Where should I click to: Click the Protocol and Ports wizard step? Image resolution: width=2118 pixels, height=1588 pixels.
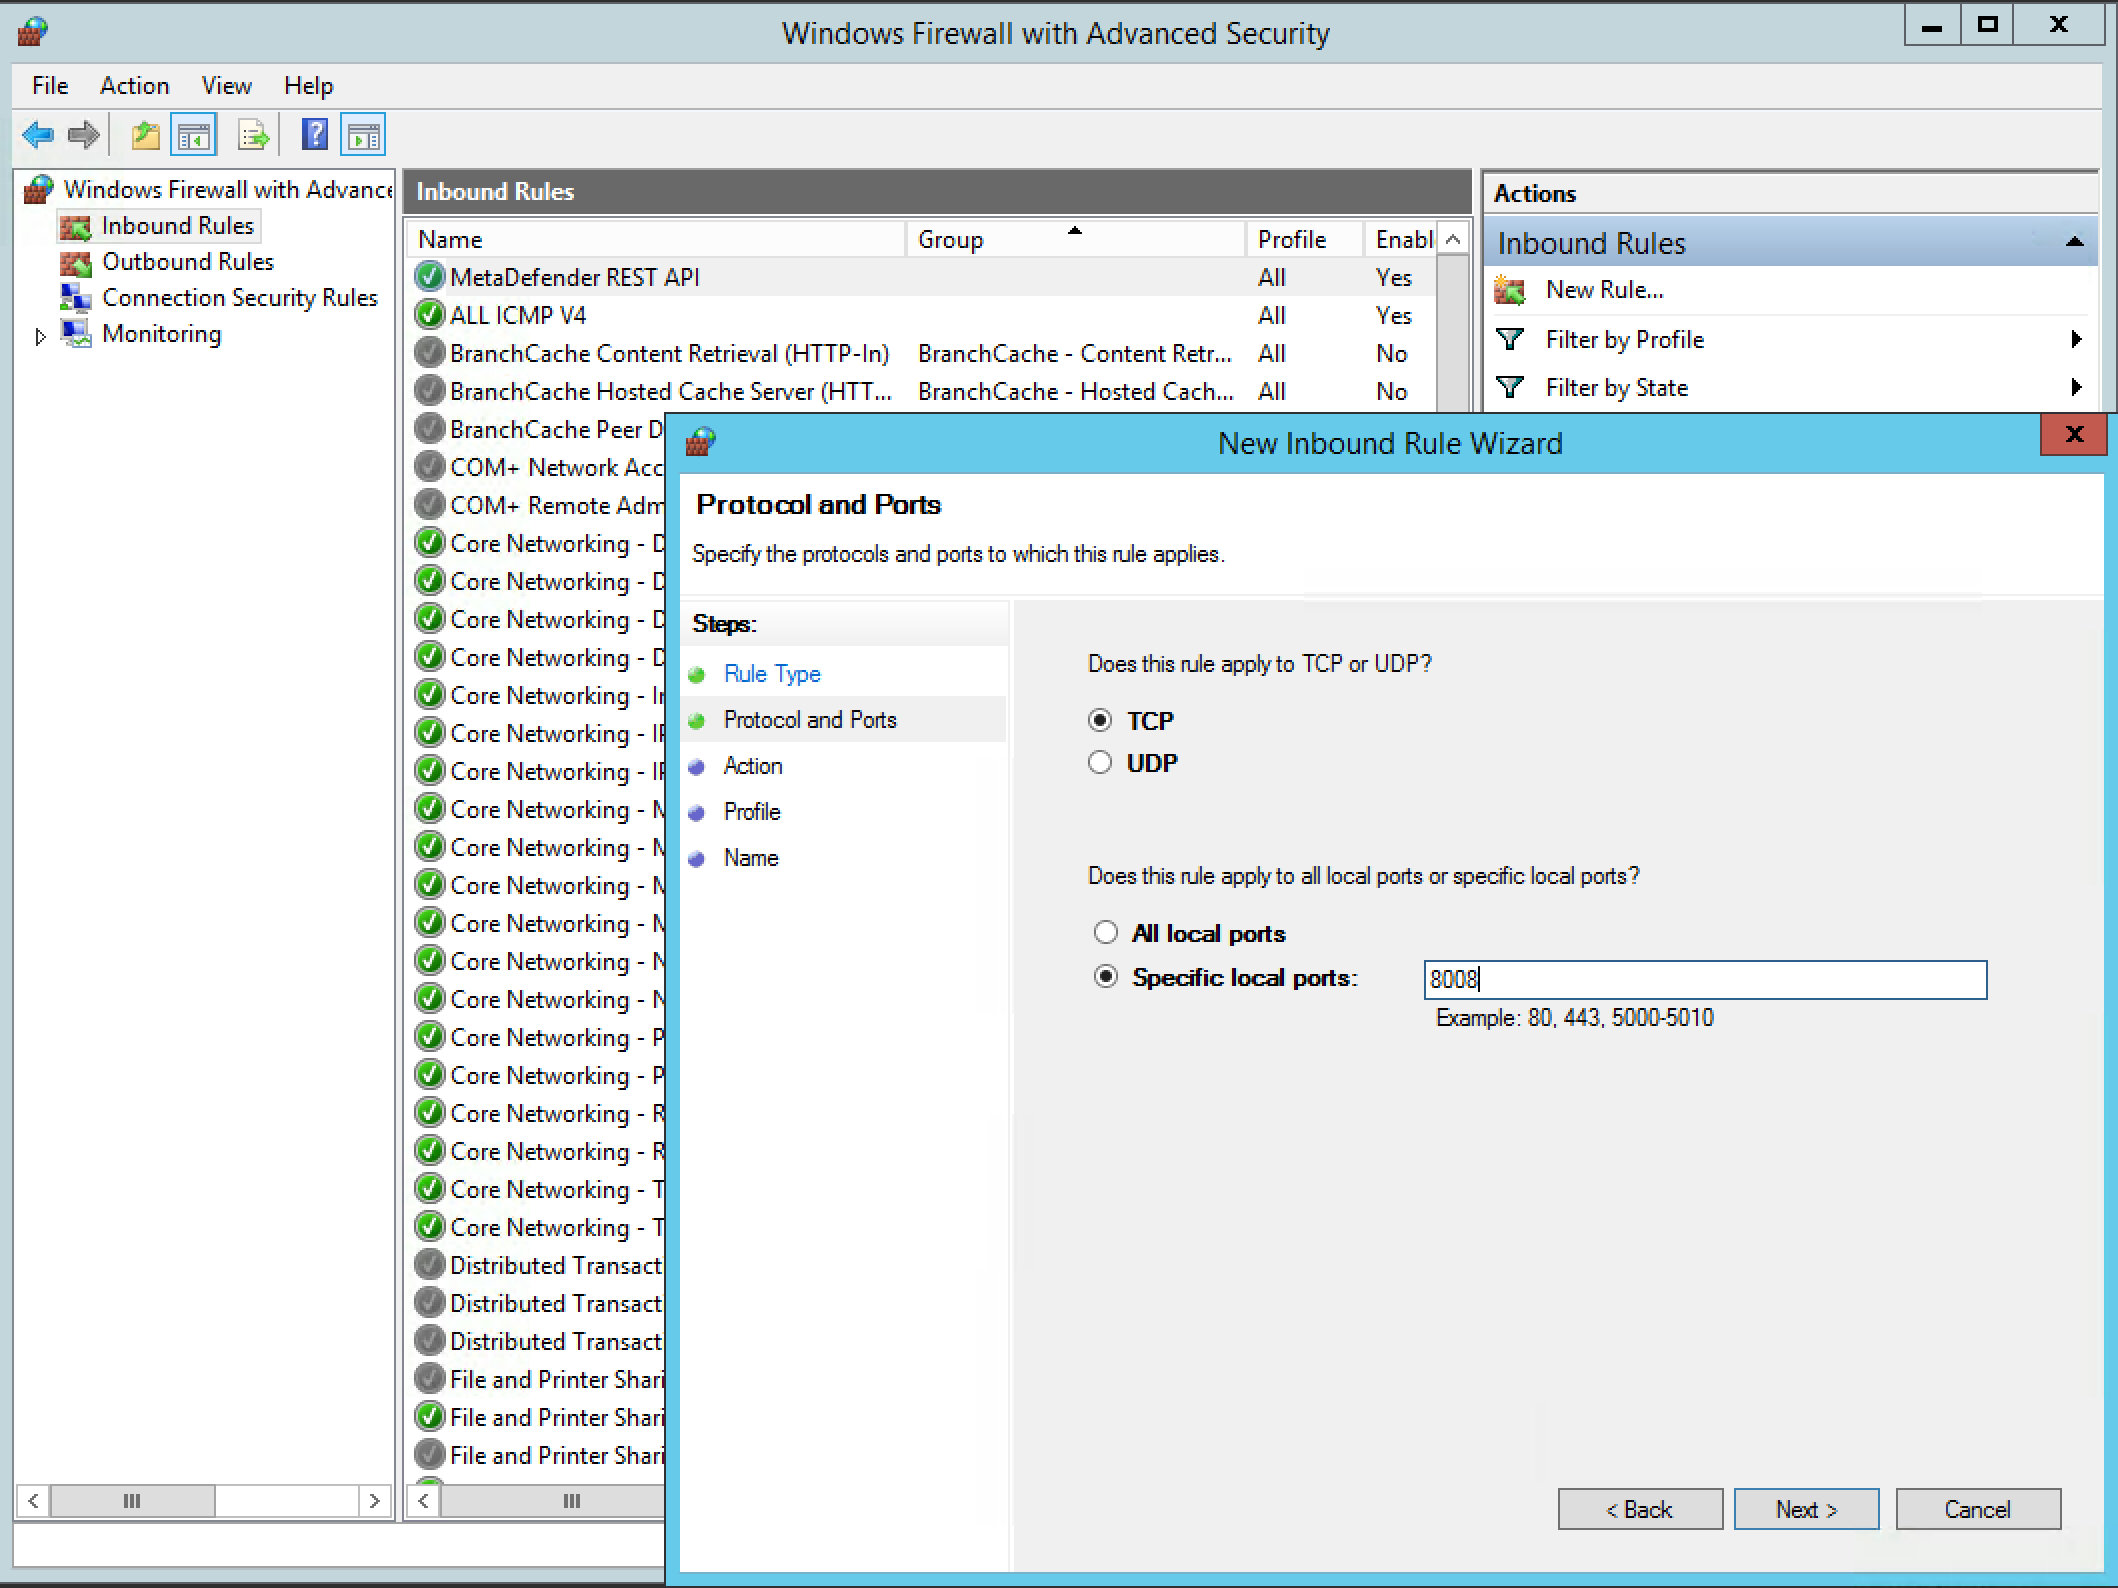pyautogui.click(x=810, y=720)
